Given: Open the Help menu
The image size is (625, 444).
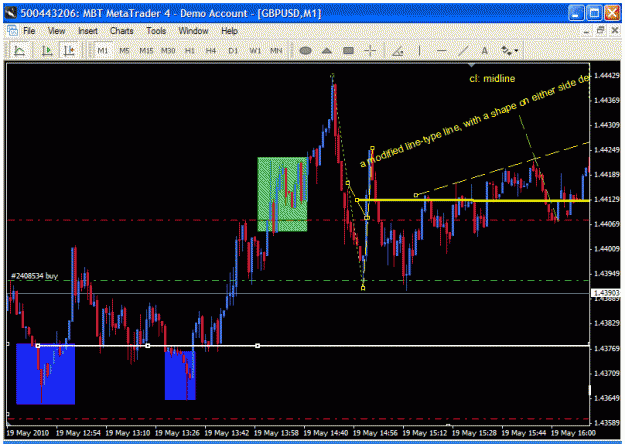Looking at the screenshot, I should (x=229, y=31).
